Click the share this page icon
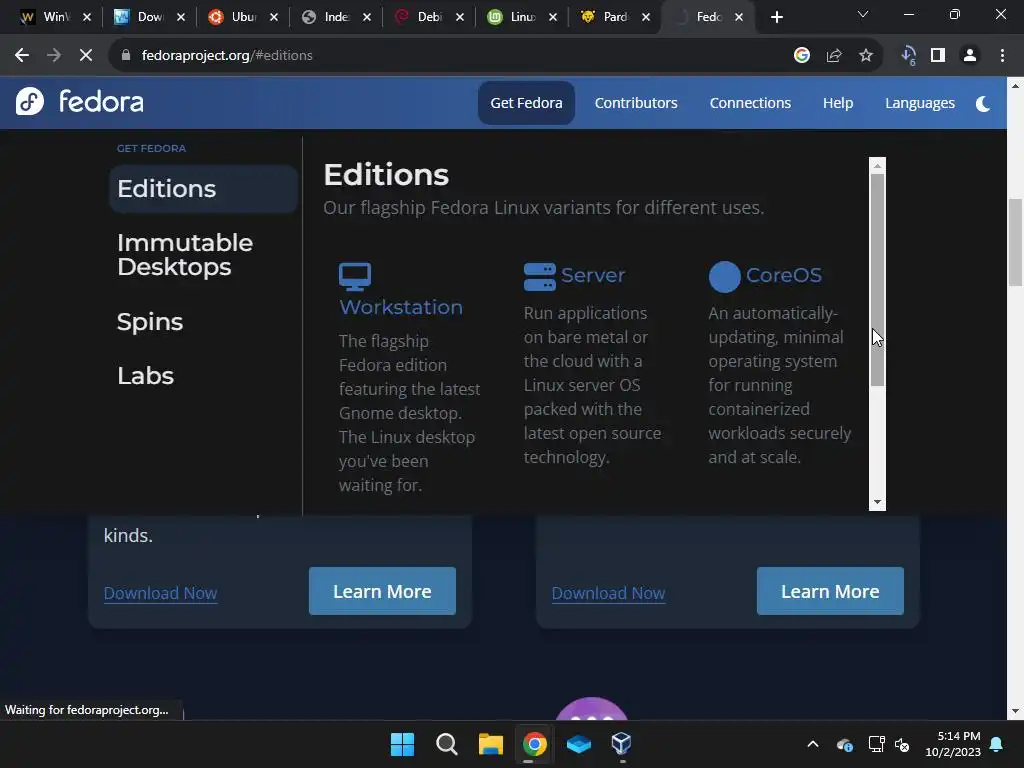Screen dimensions: 1024x768 point(834,56)
